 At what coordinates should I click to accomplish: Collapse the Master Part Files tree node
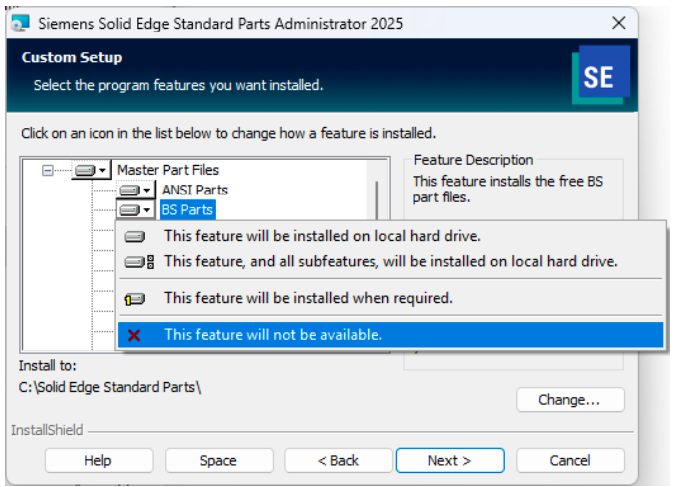tap(47, 171)
